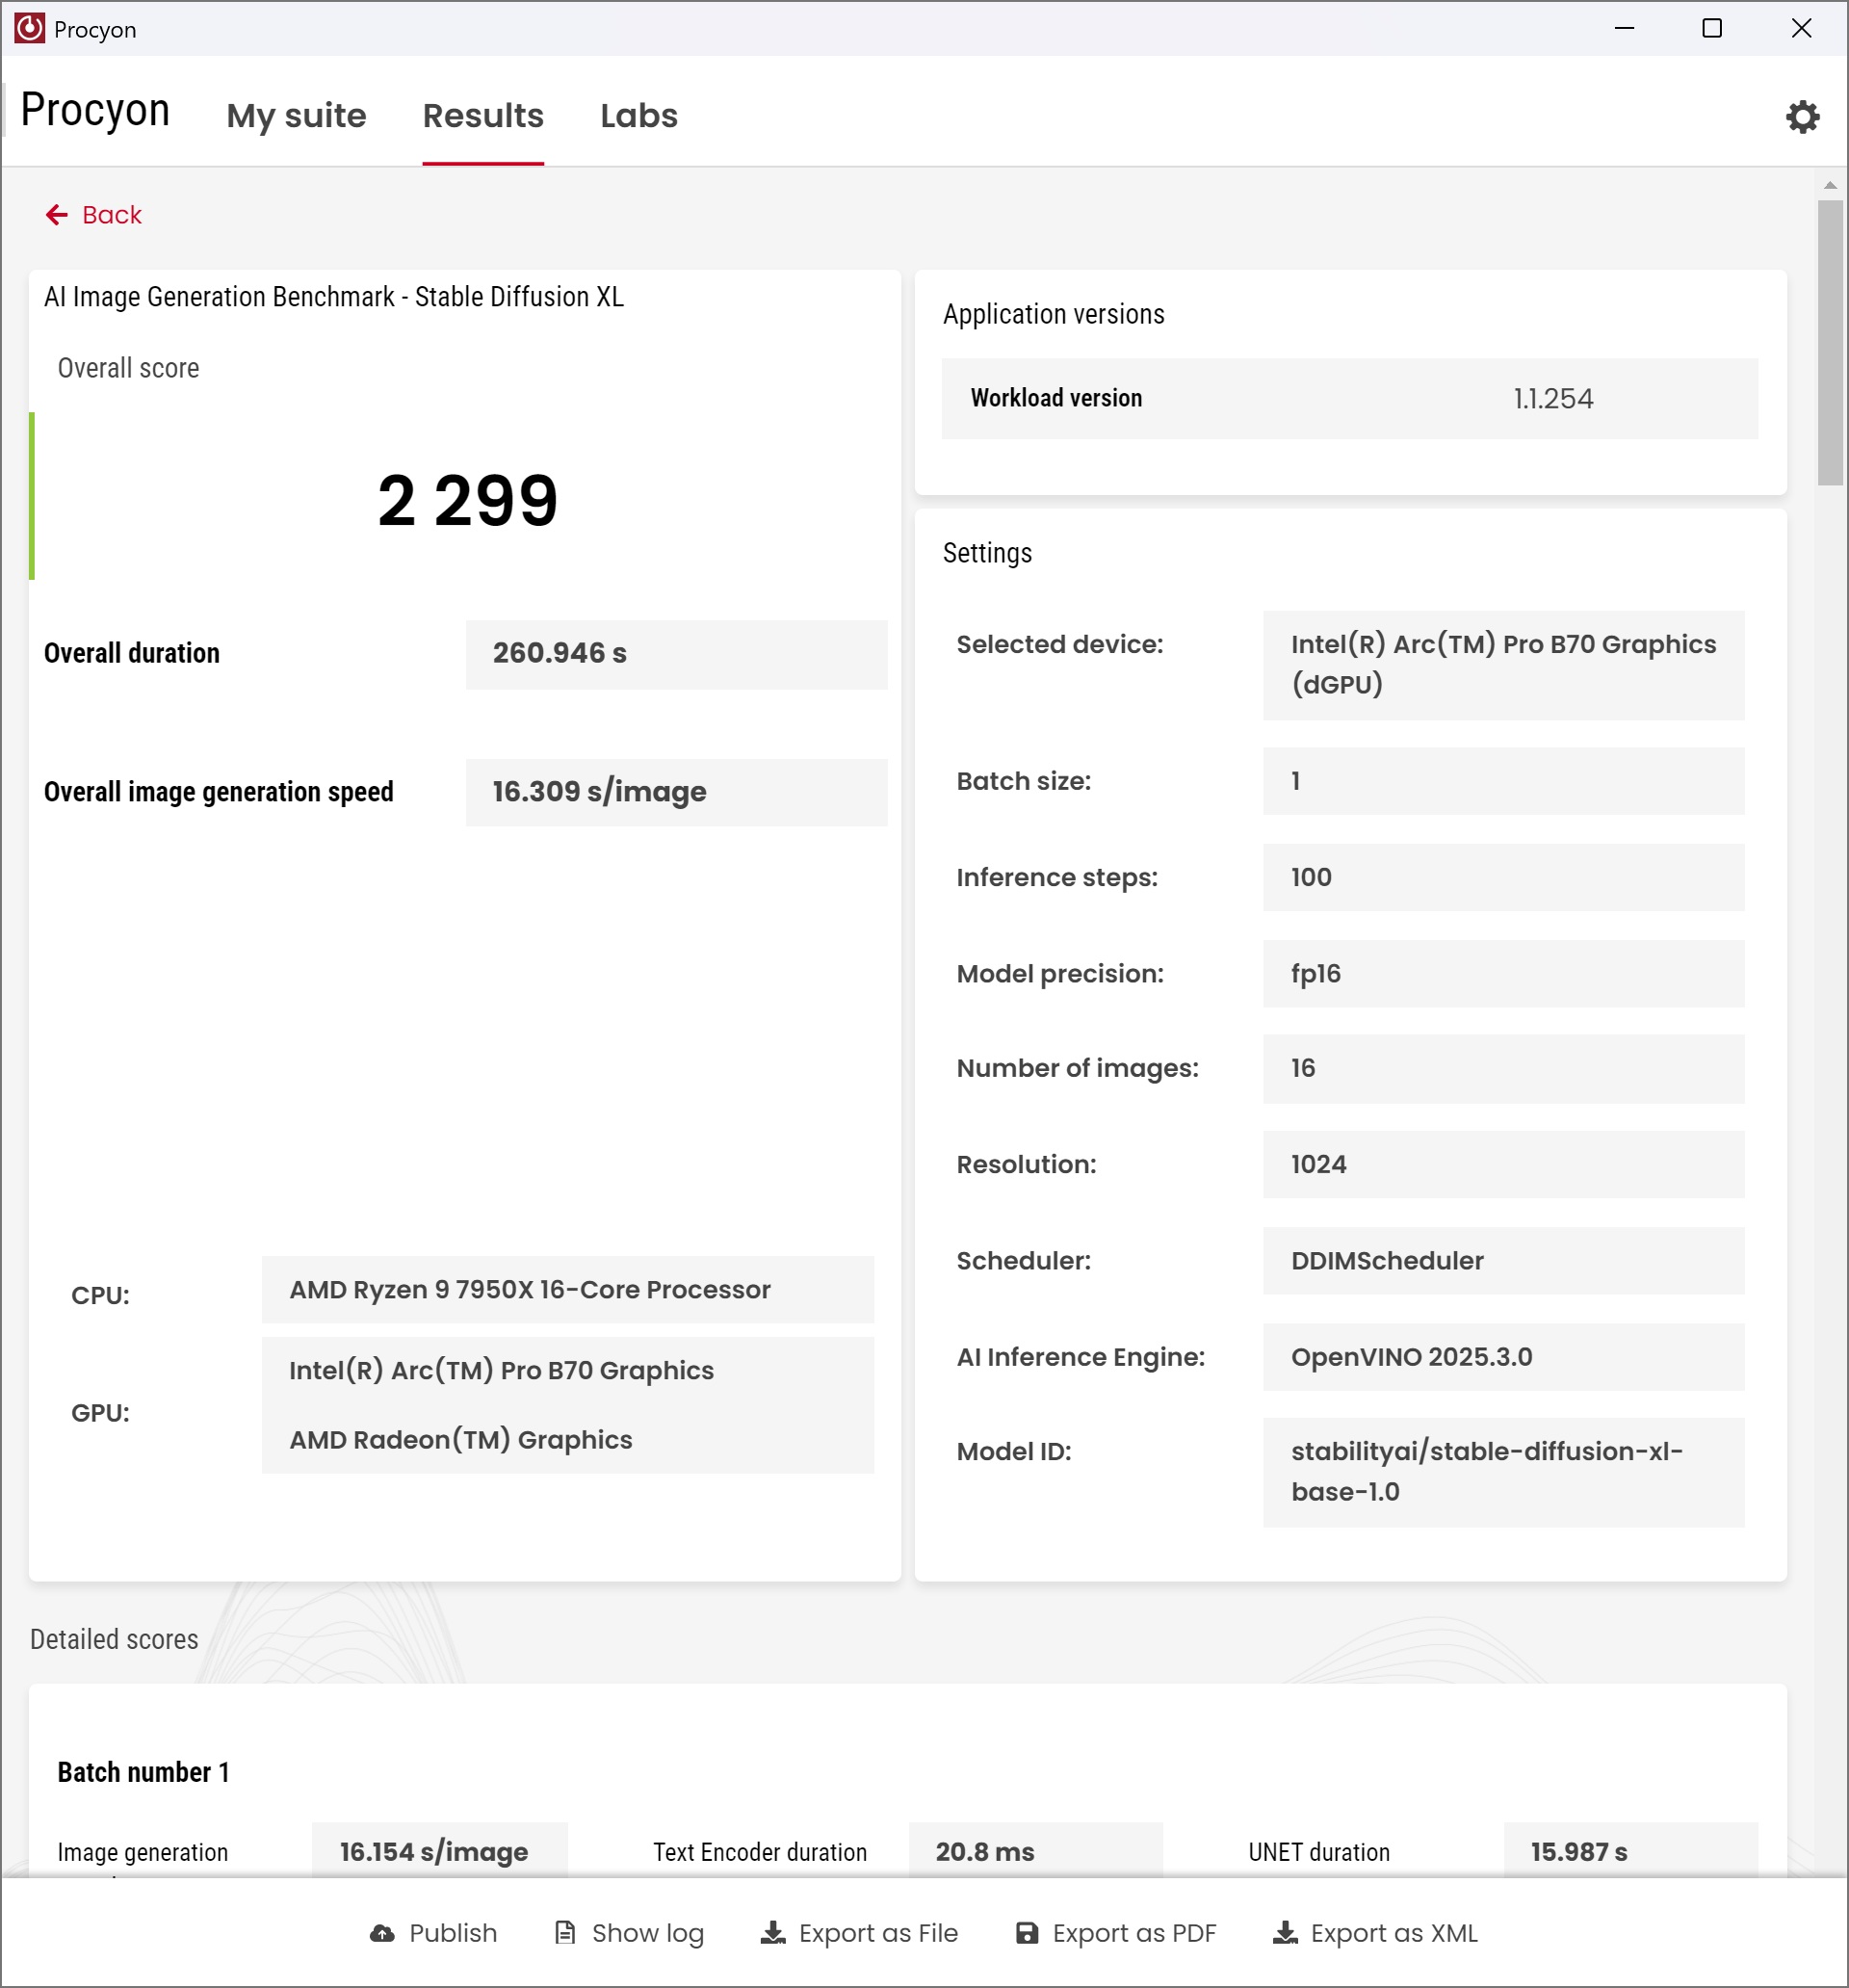Click DDIMScheduler value
Image resolution: width=1849 pixels, height=1988 pixels.
coord(1503,1261)
